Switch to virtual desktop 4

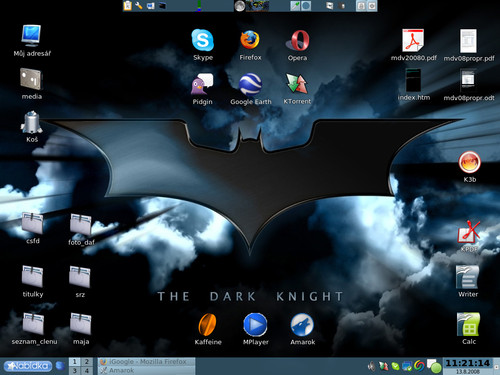point(87,370)
